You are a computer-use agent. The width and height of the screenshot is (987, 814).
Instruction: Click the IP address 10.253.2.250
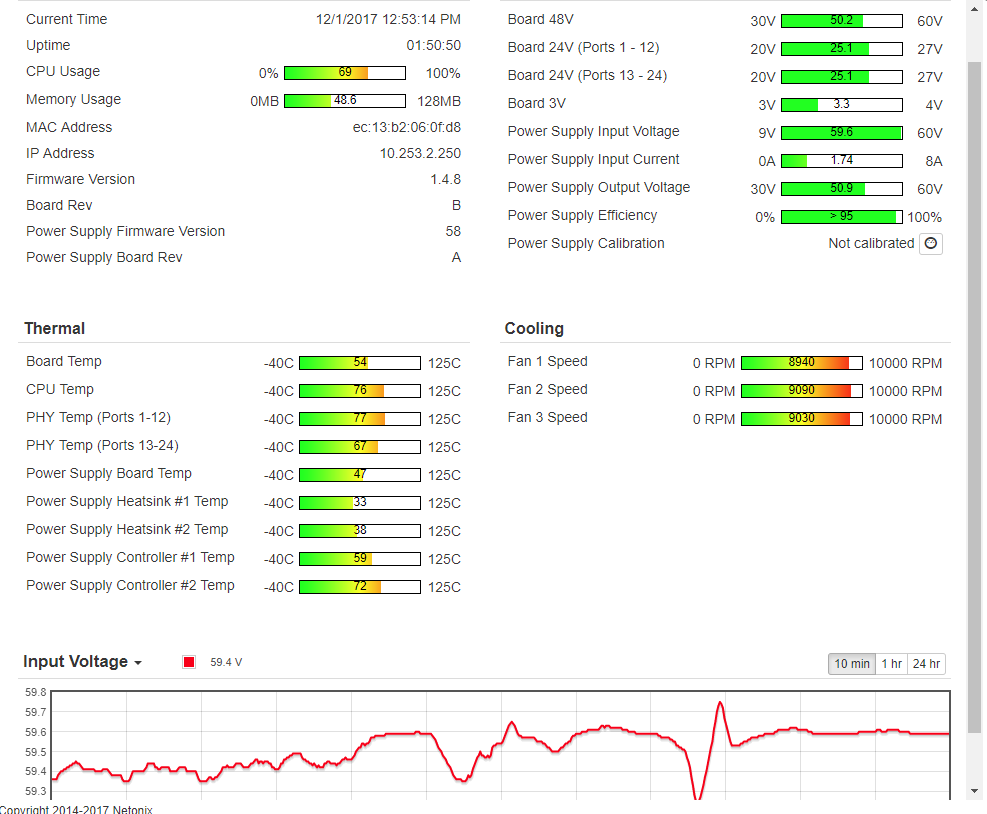coord(420,153)
